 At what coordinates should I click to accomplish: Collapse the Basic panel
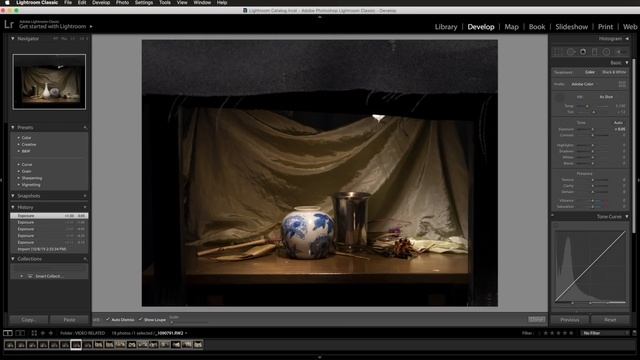627,63
